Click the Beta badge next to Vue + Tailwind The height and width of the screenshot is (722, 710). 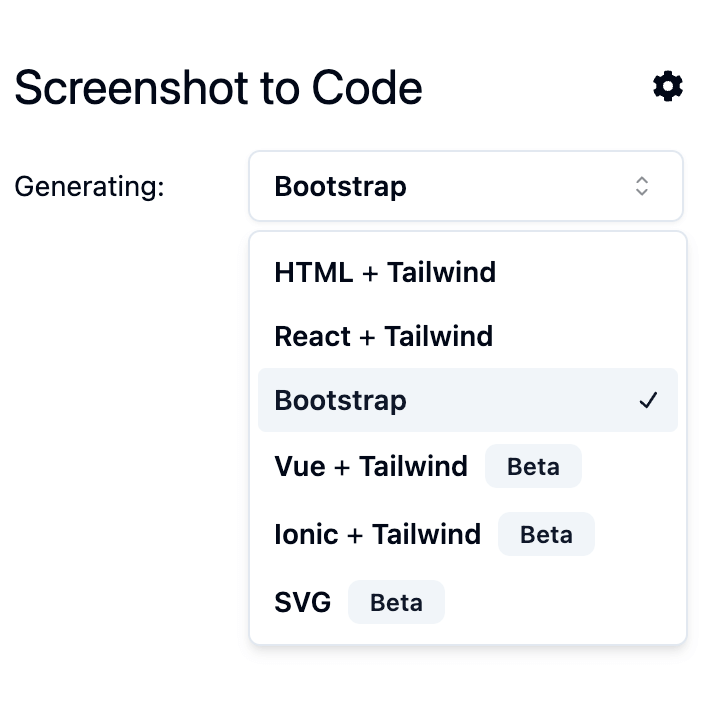pos(533,467)
